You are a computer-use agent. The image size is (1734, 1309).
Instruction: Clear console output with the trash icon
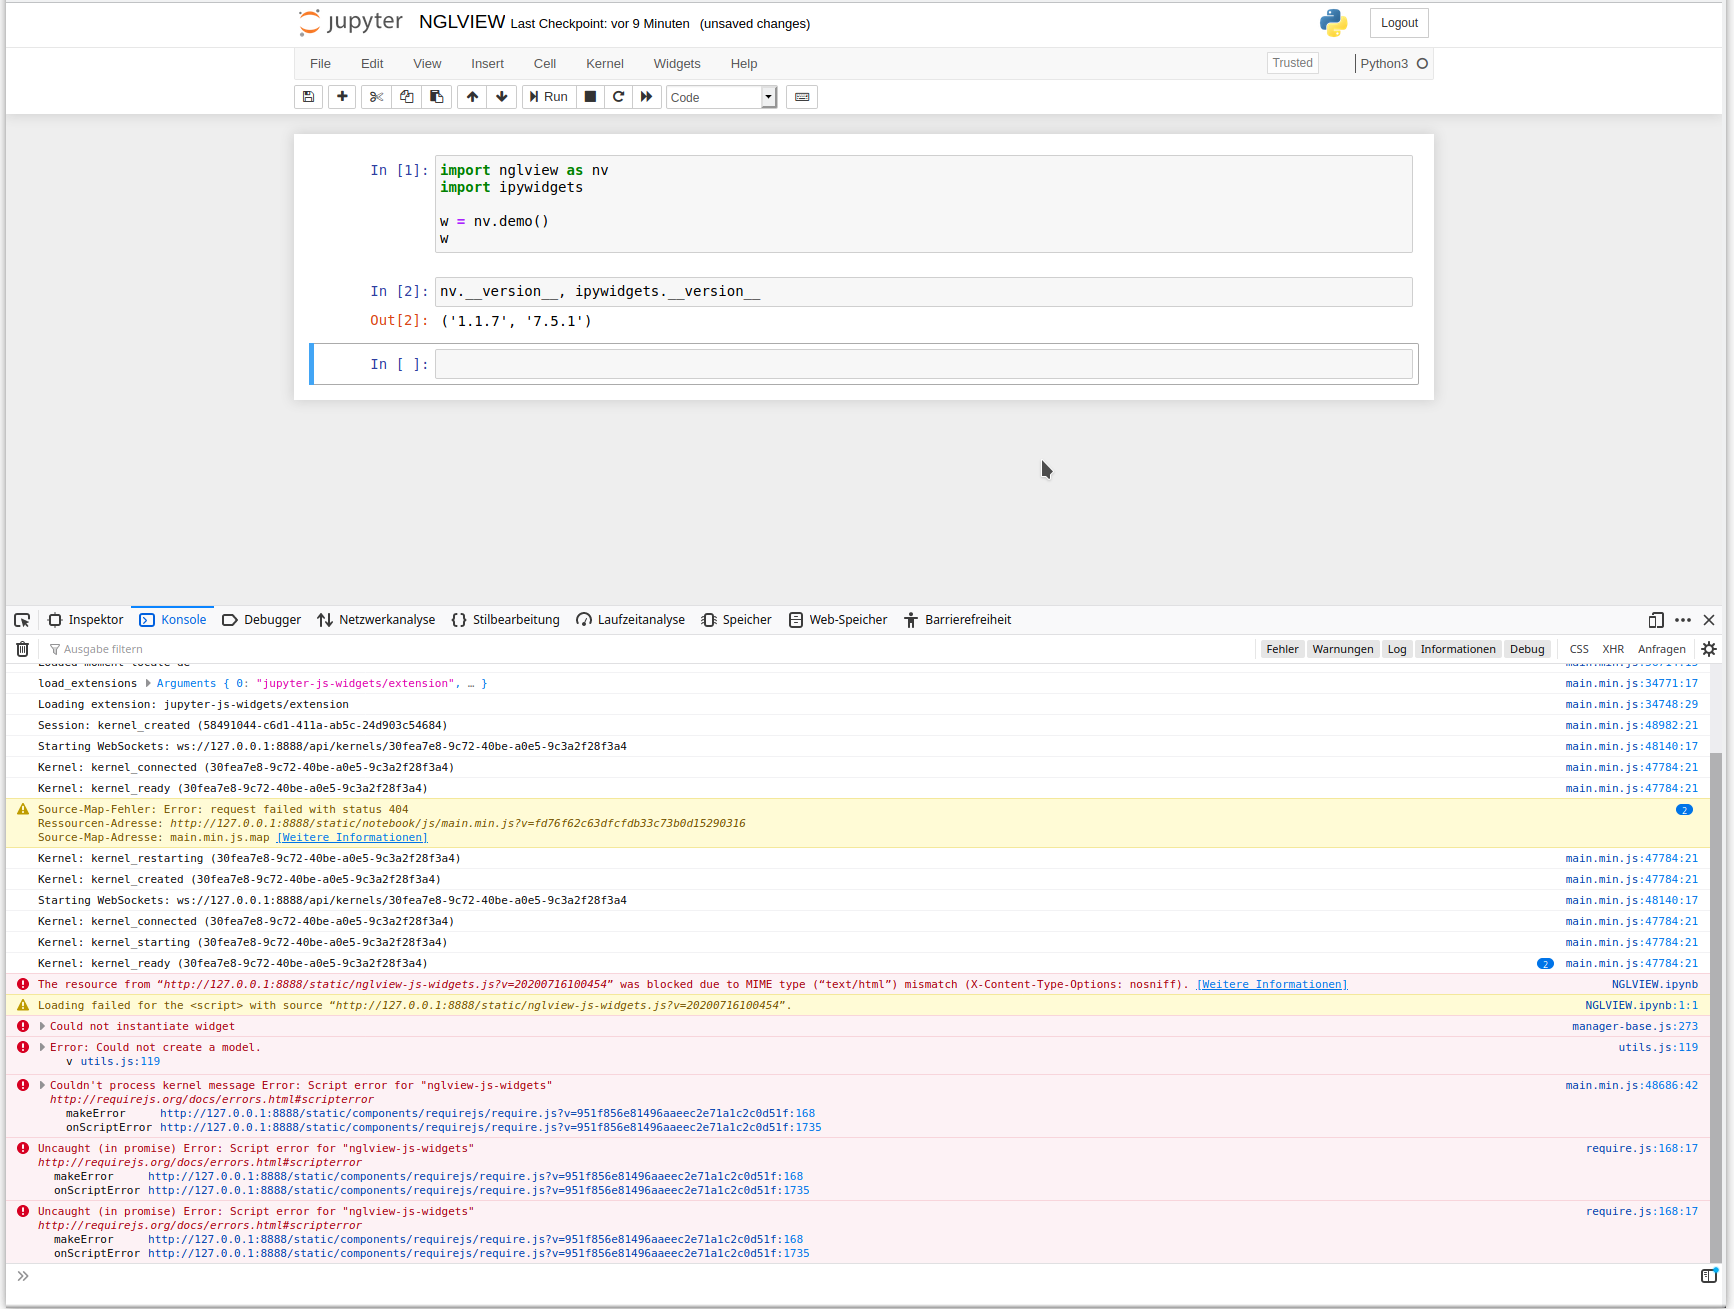[x=22, y=649]
